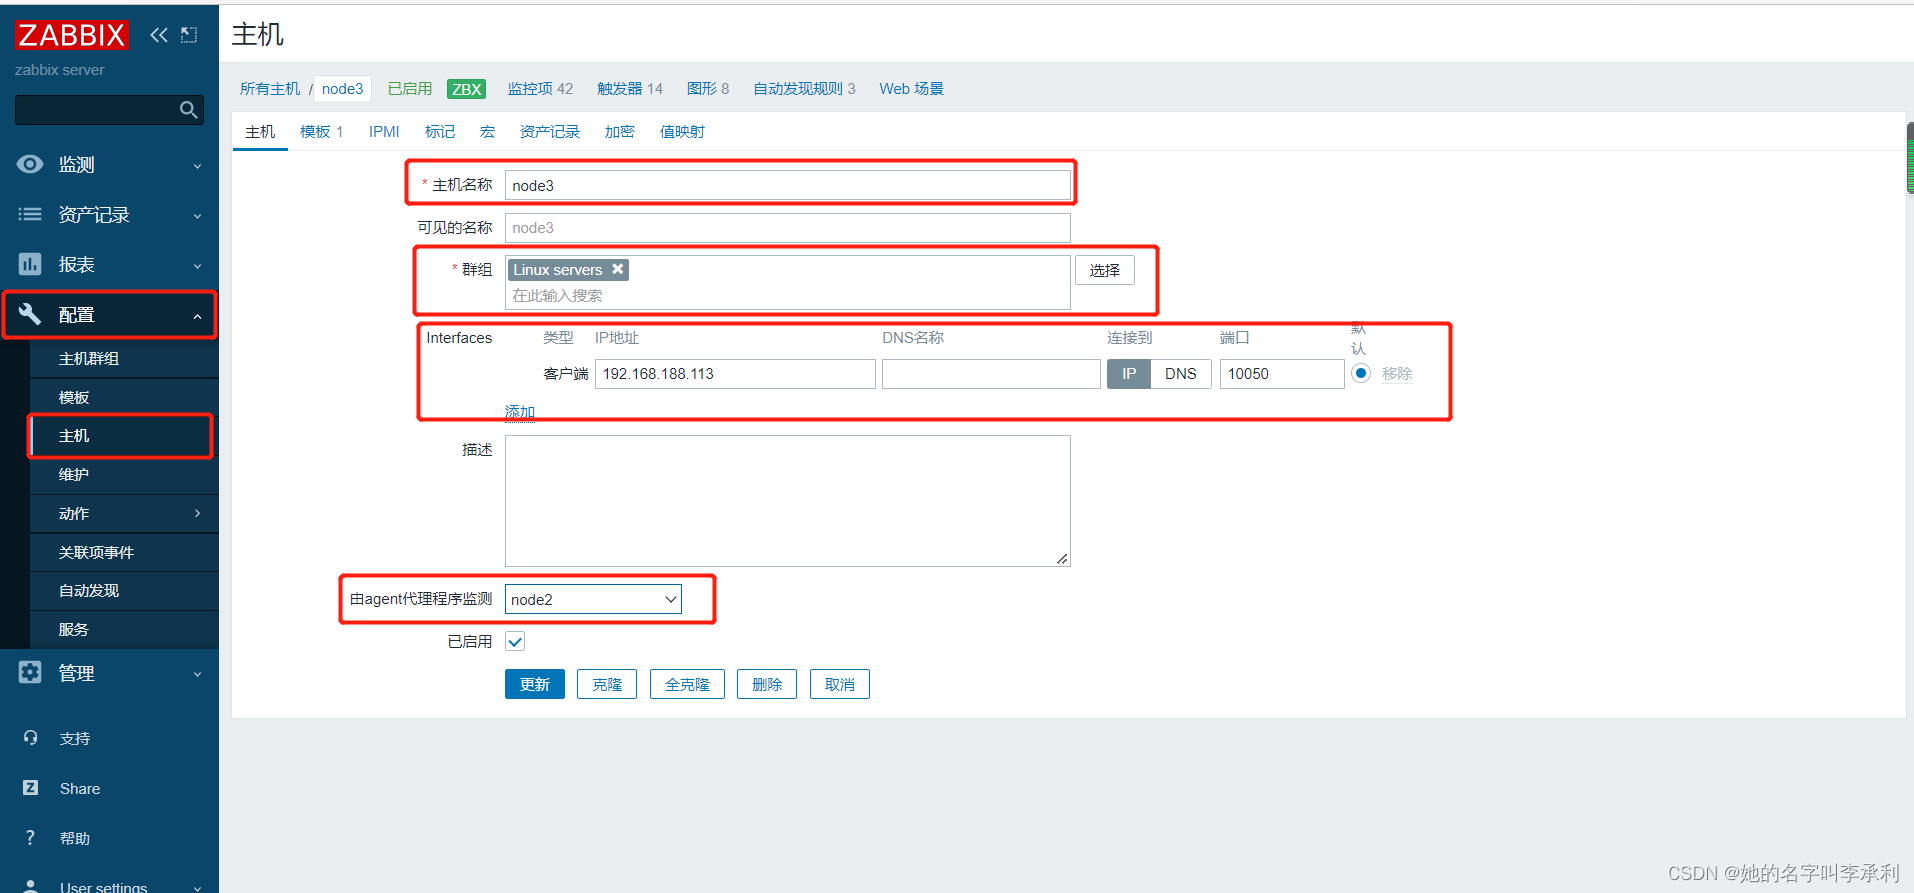Click the IP address field 192.168.188.113

coord(735,374)
